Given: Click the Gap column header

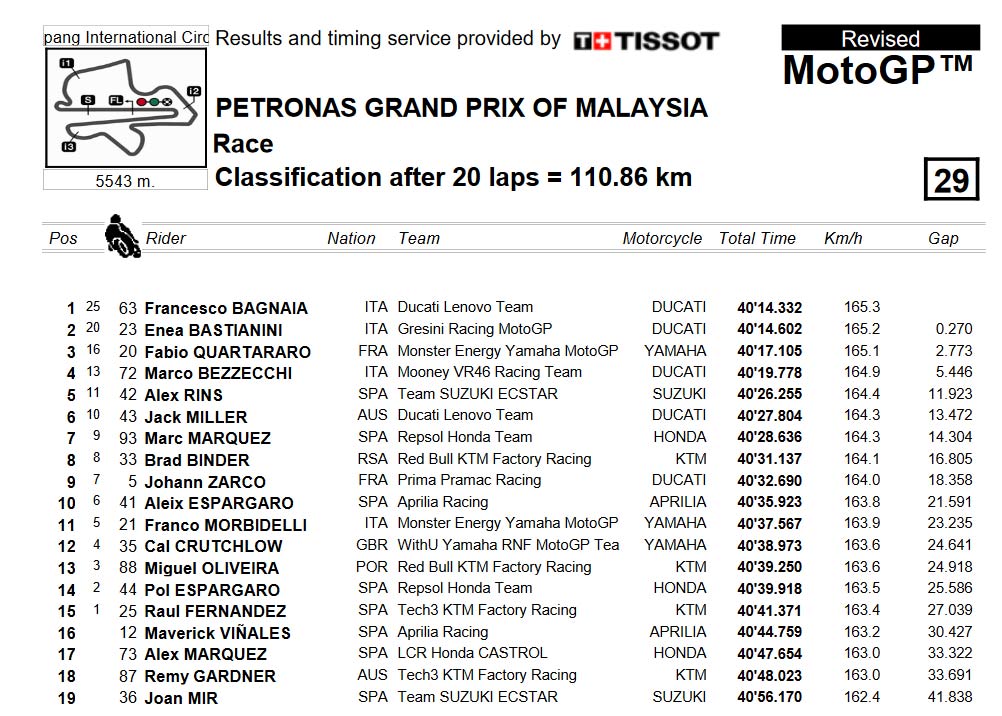Looking at the screenshot, I should click(943, 238).
